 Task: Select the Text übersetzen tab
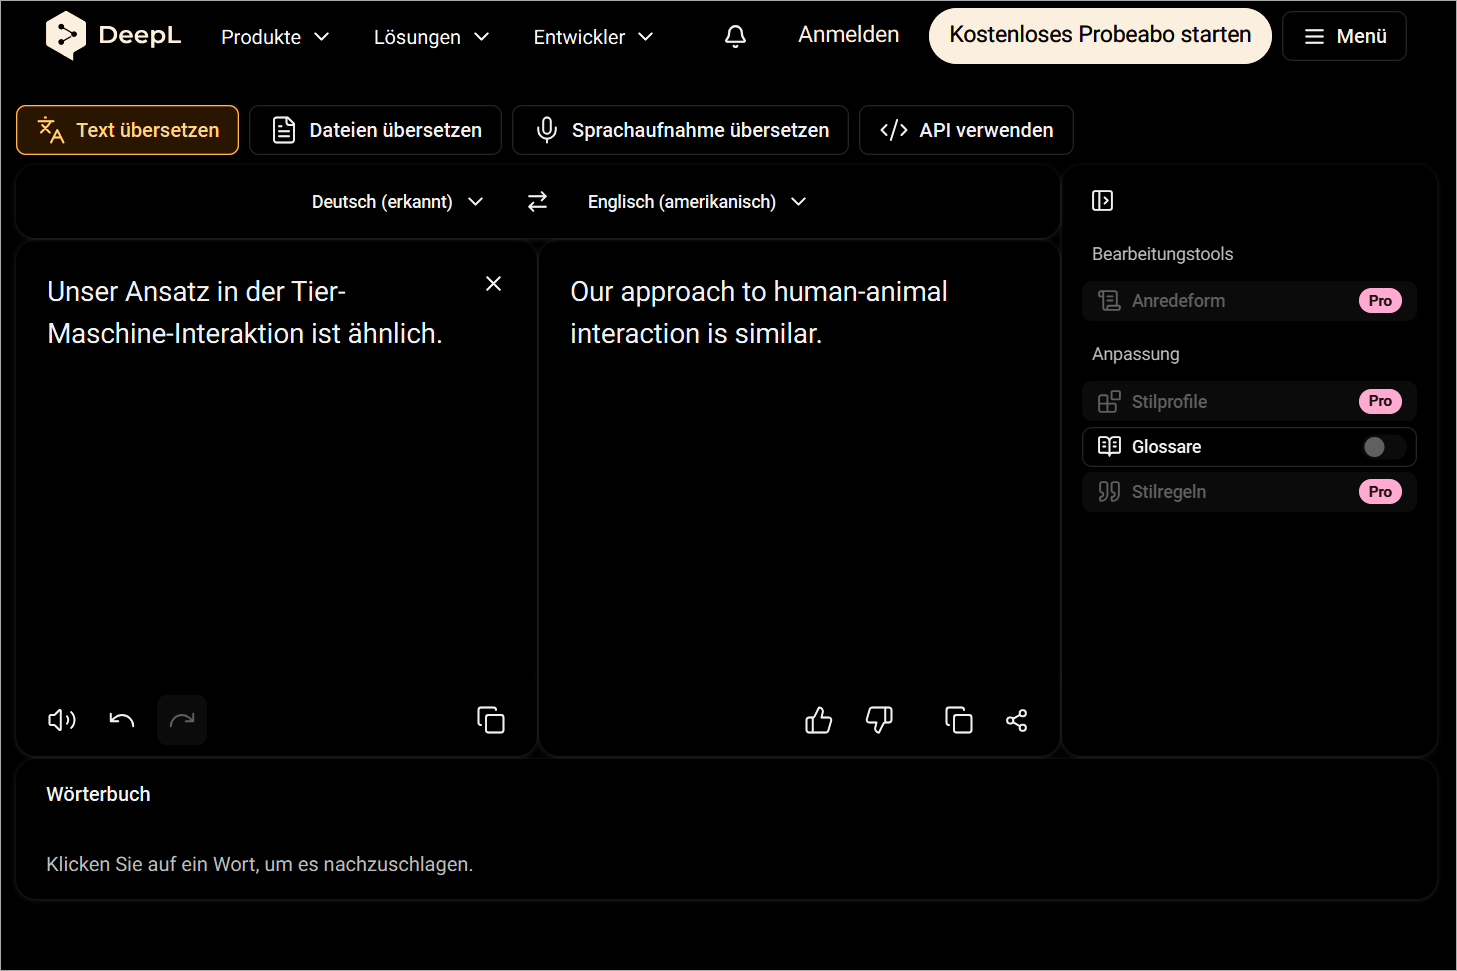click(x=127, y=130)
